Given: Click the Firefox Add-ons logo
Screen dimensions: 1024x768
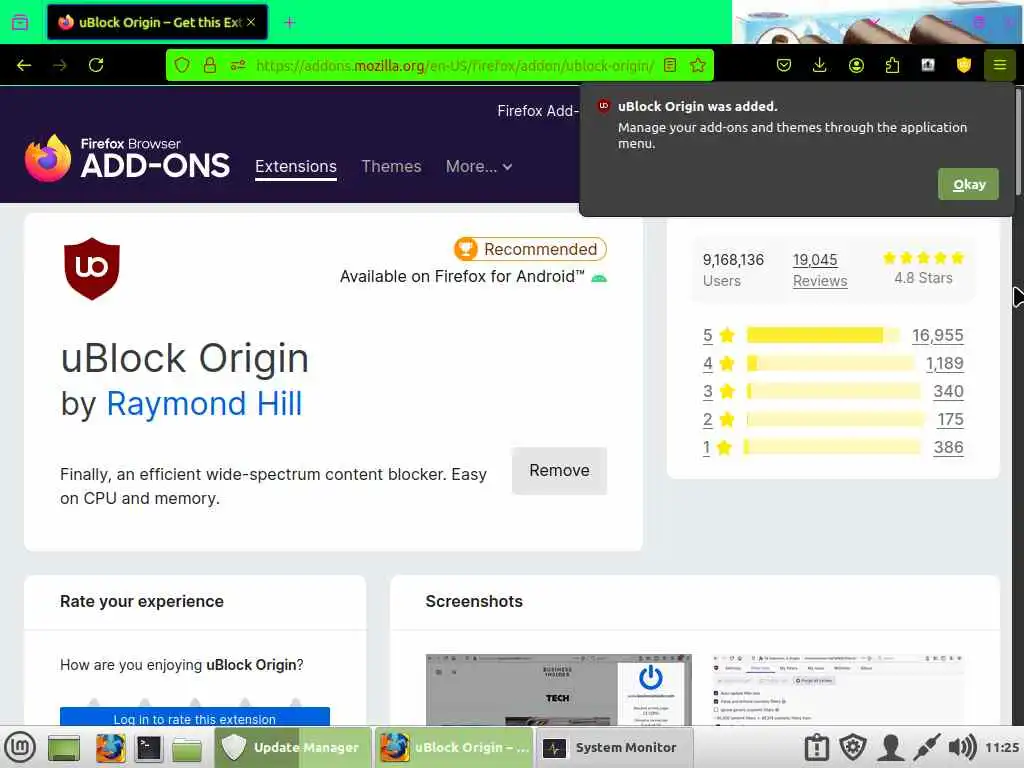Looking at the screenshot, I should (x=127, y=159).
